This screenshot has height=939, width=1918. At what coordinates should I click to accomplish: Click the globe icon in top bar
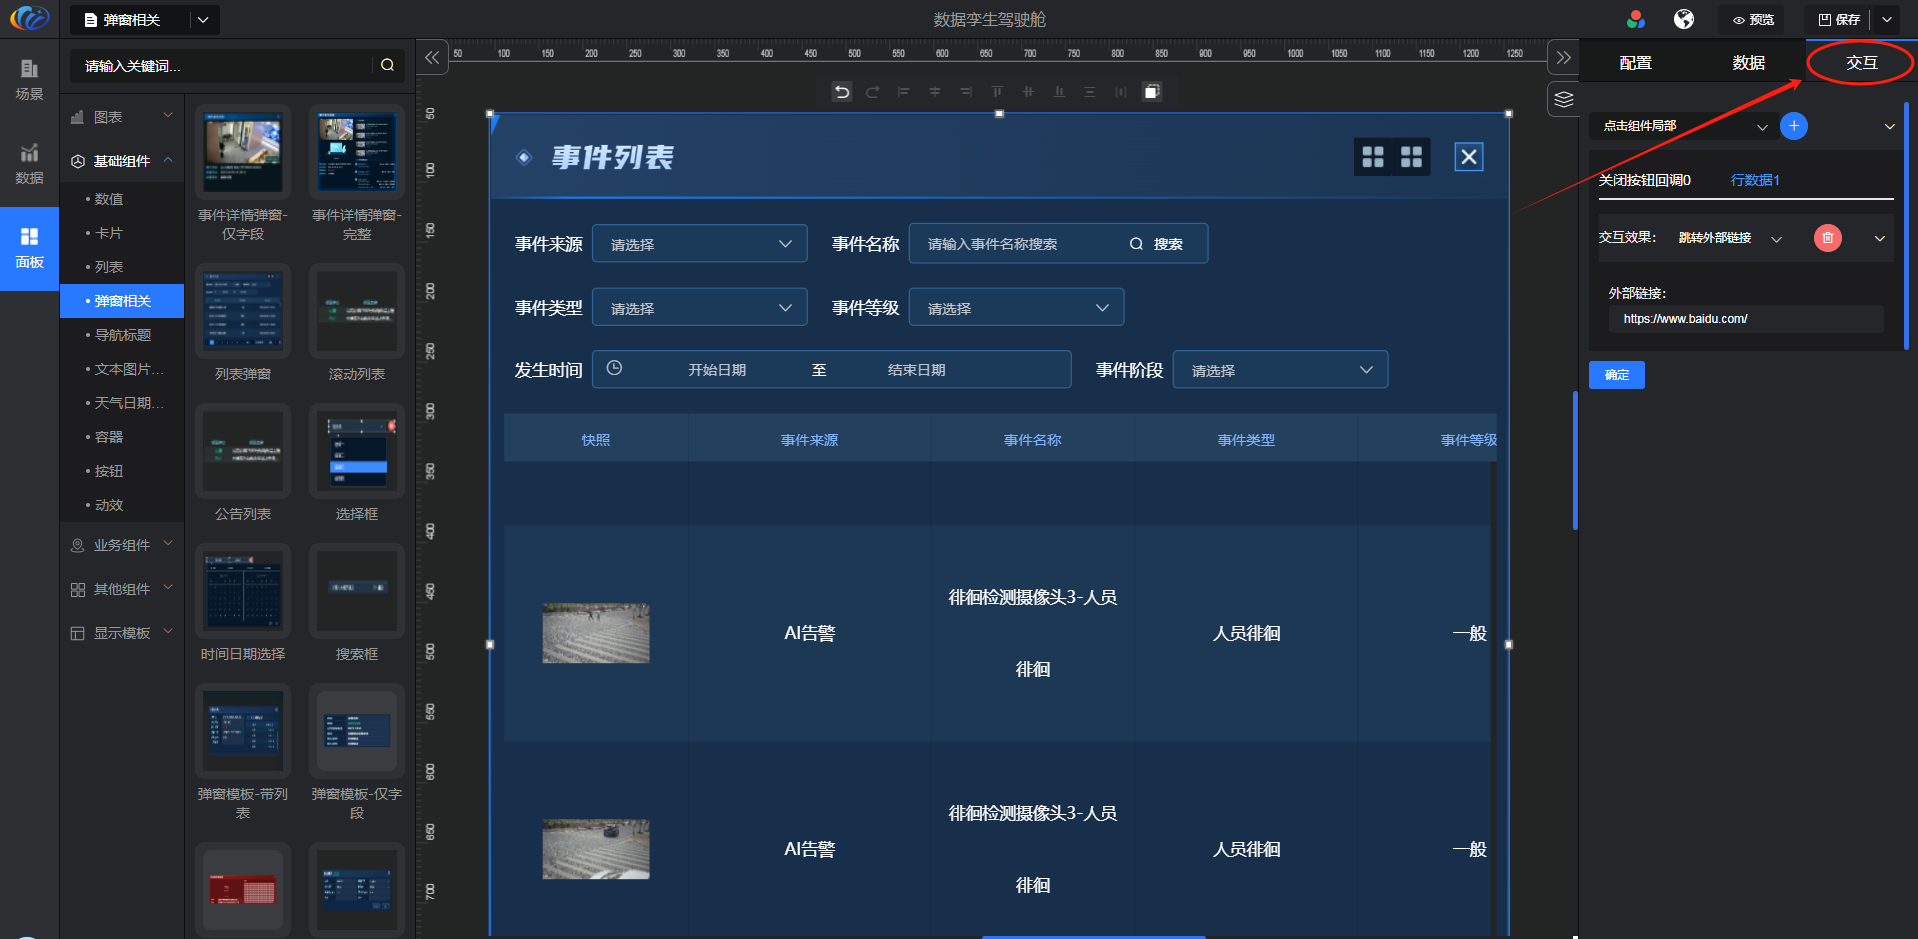(1684, 19)
